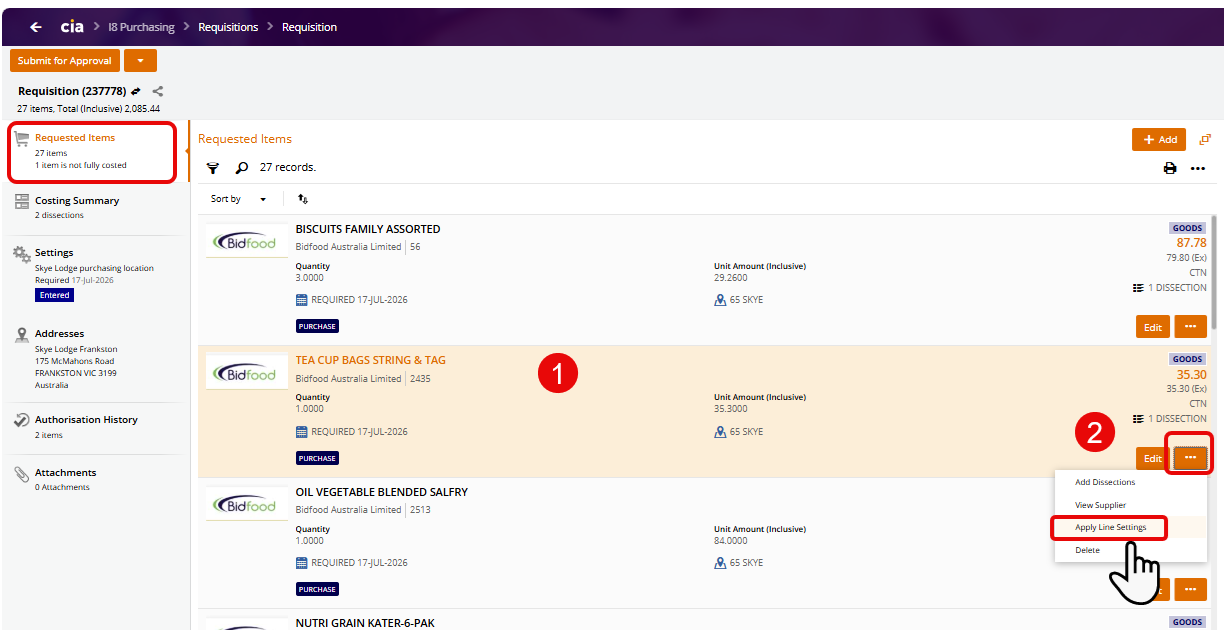Click the 87.78 amount on BISCUITS row

[1191, 243]
